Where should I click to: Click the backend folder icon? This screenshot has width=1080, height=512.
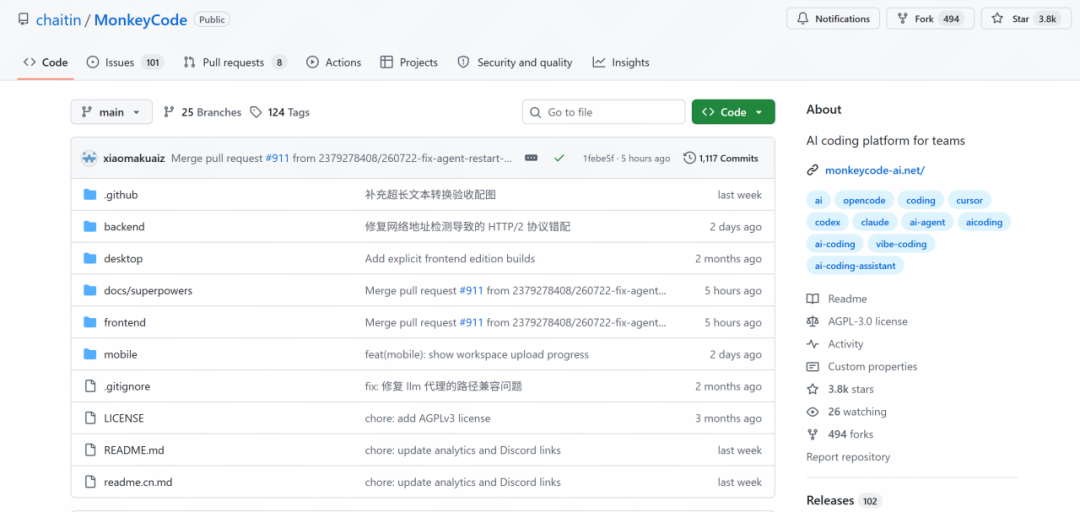90,227
